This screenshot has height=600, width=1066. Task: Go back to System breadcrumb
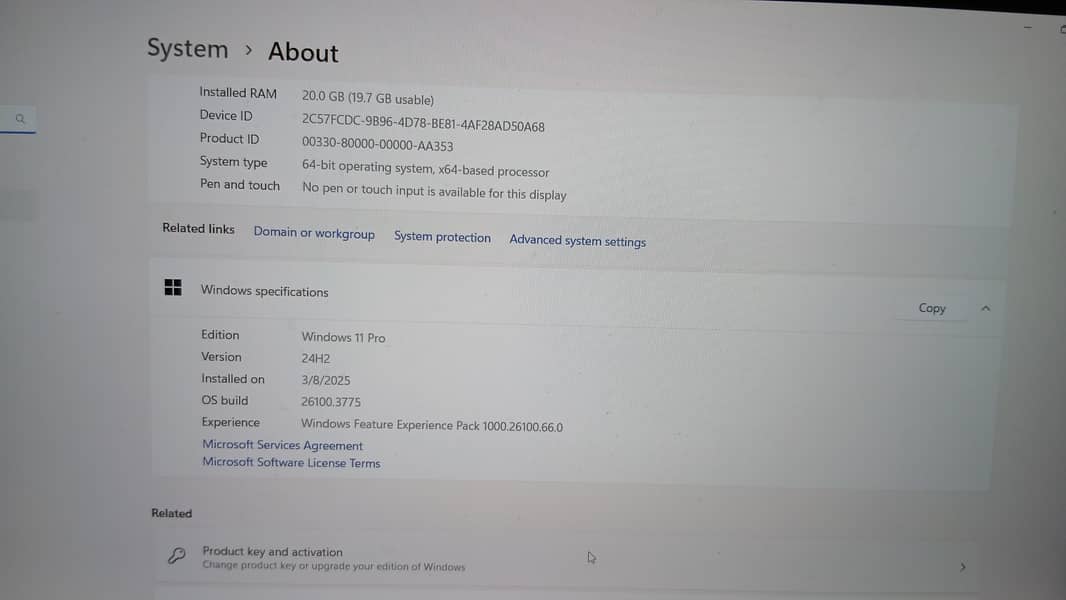click(x=188, y=49)
